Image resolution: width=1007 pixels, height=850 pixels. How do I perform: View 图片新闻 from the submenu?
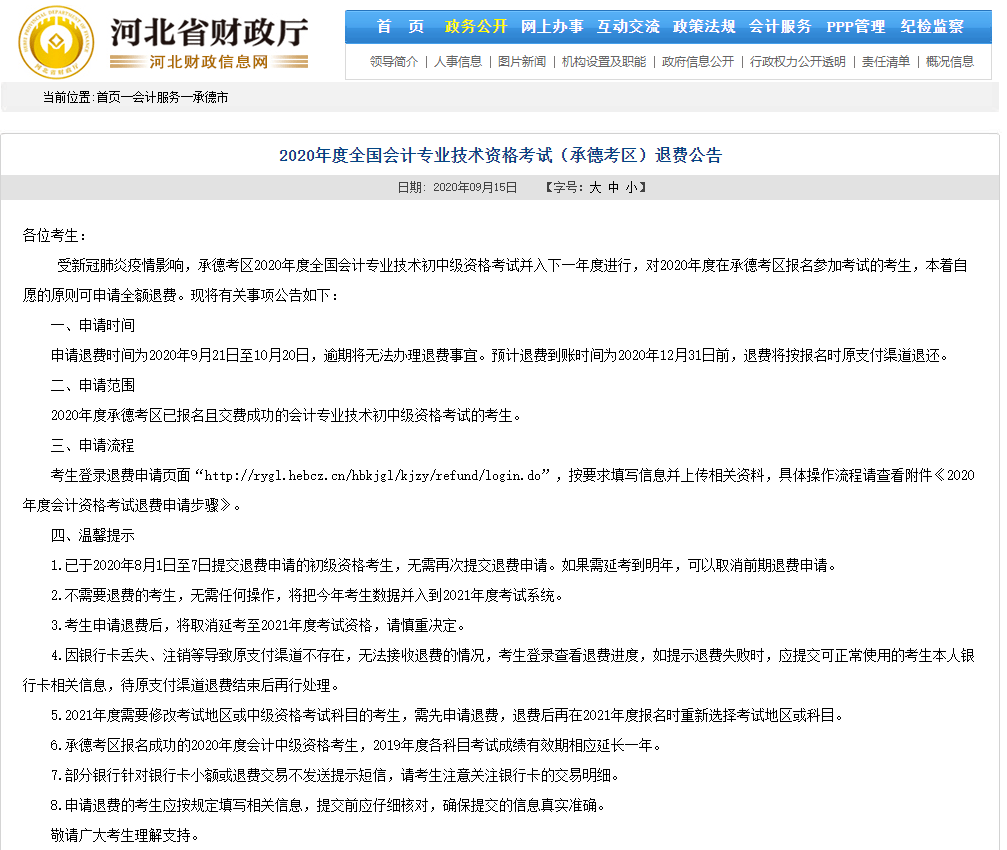522,62
